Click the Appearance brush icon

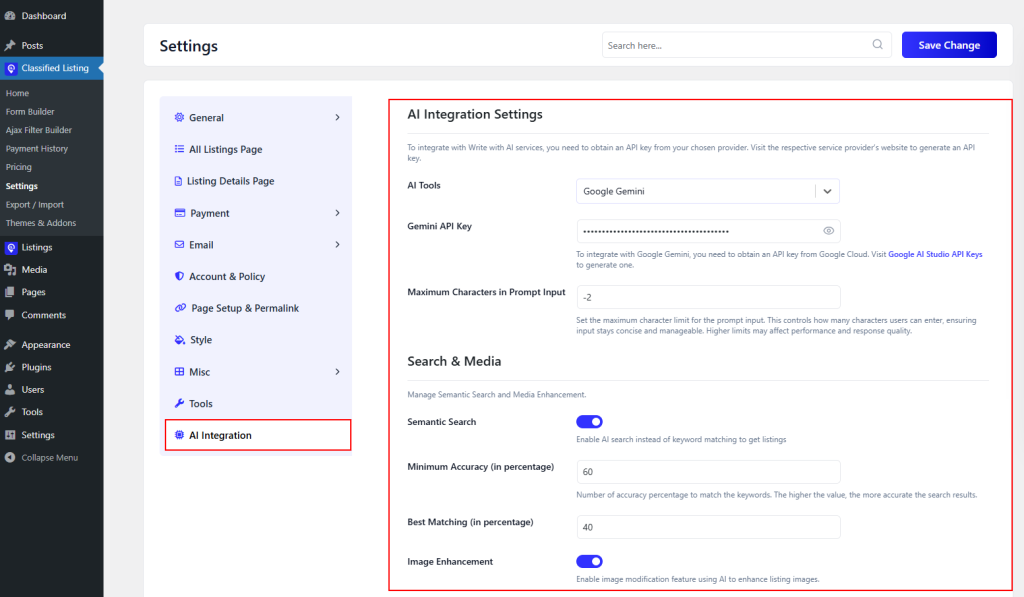click(10, 345)
